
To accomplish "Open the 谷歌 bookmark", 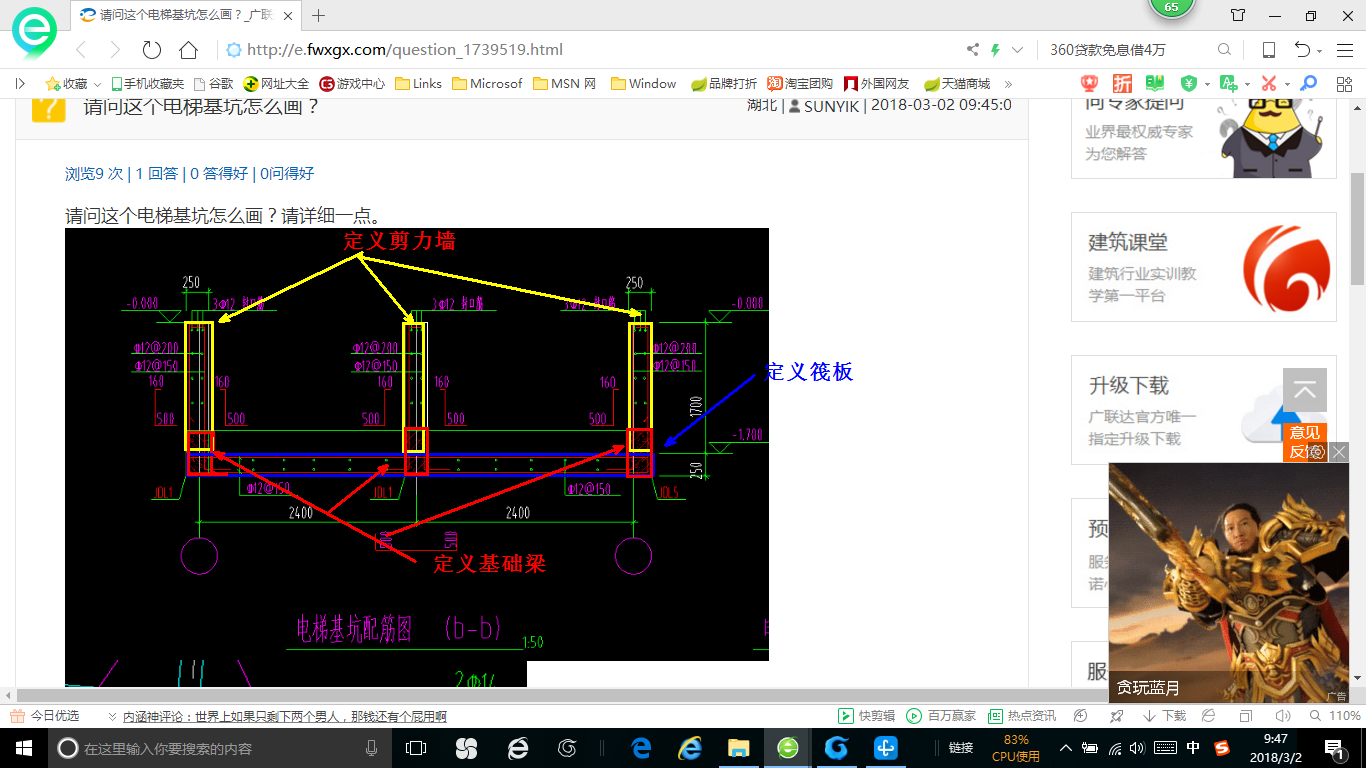I will 213,84.
